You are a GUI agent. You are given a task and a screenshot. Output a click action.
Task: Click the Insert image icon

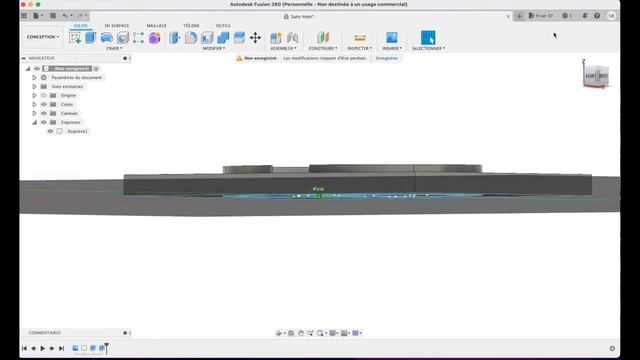tap(392, 38)
